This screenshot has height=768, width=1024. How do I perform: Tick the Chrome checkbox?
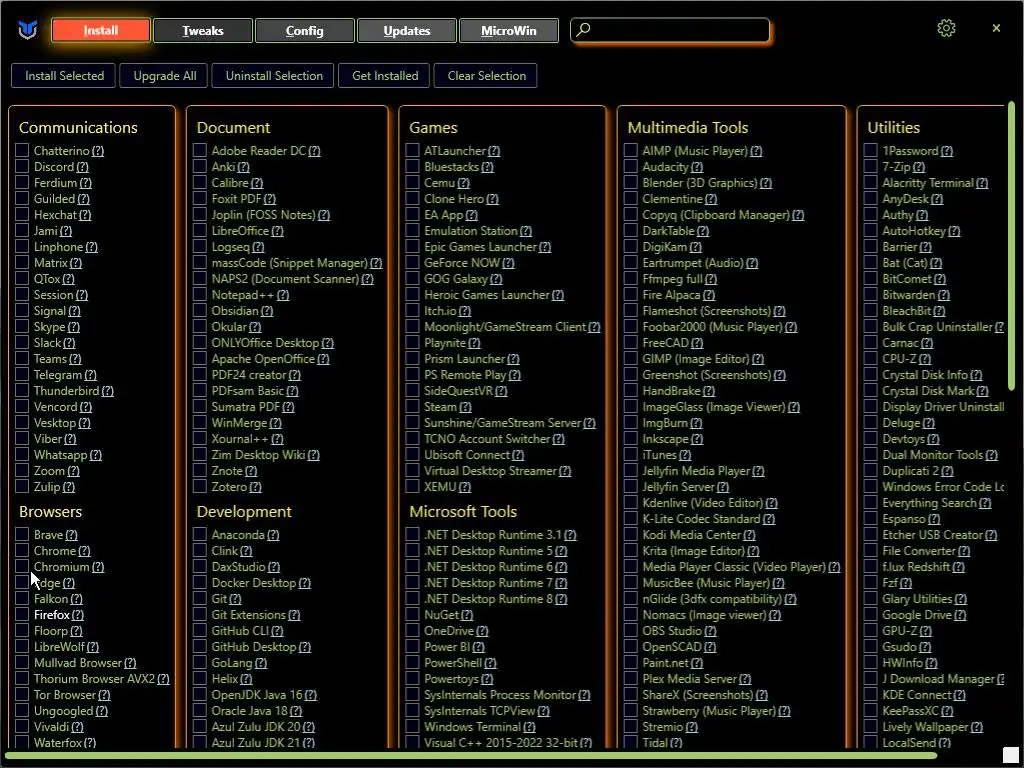[22, 551]
